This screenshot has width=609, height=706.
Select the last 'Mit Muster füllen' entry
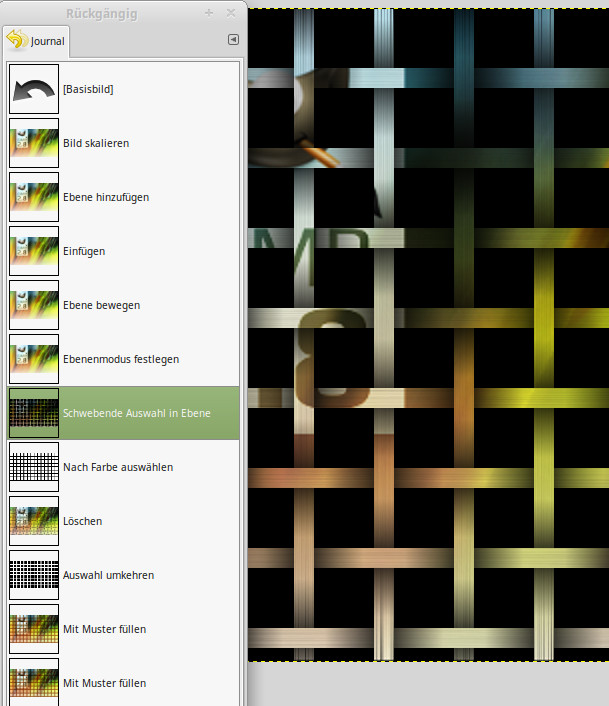tap(104, 683)
